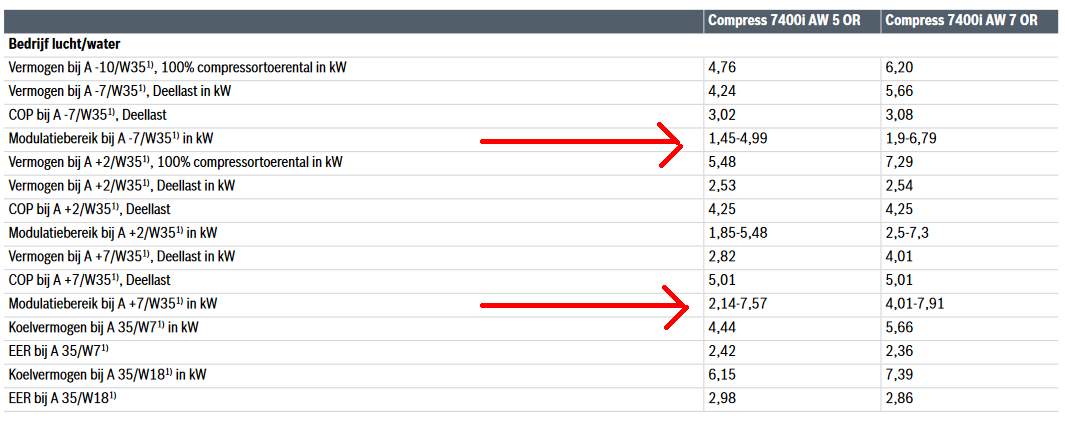The height and width of the screenshot is (424, 1065).
Task: Click the value 6,20 in the AW 7 column
Action: pos(900,67)
